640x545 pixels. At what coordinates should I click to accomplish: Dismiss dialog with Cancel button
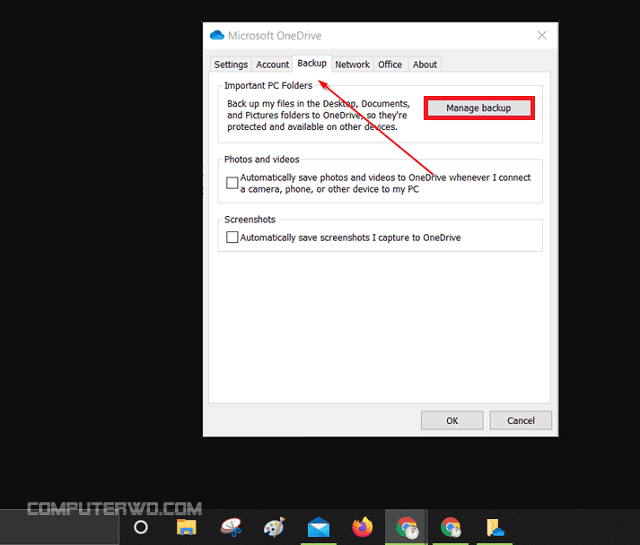tap(521, 420)
